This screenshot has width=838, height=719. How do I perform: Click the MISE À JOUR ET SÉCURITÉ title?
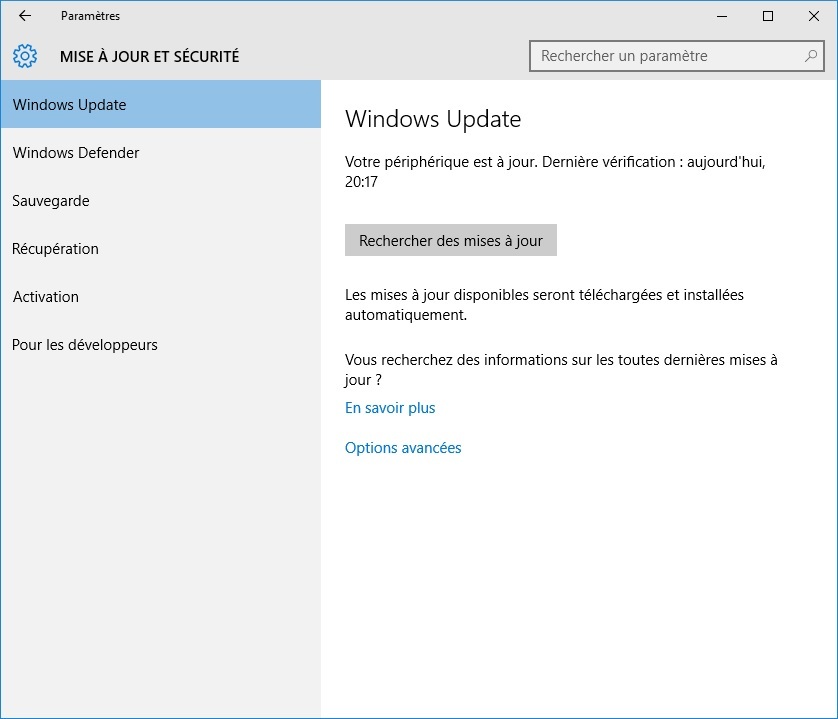coord(150,56)
